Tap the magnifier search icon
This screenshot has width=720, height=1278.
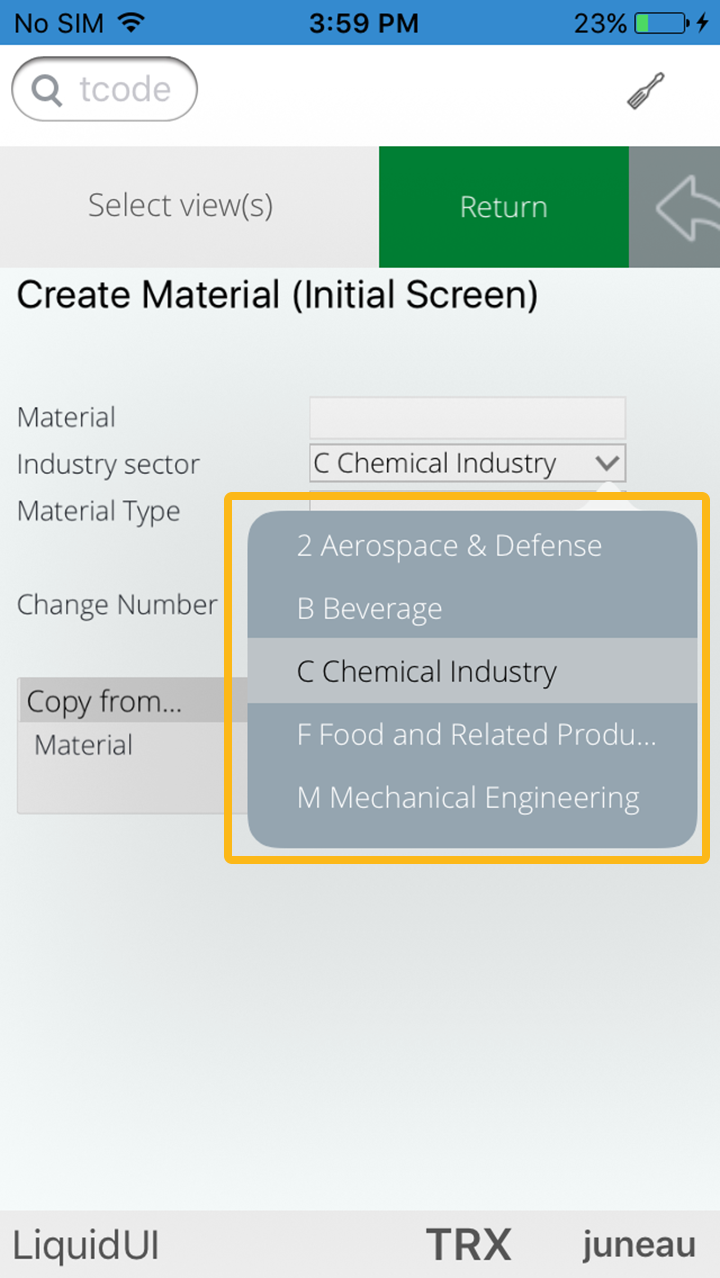(46, 91)
